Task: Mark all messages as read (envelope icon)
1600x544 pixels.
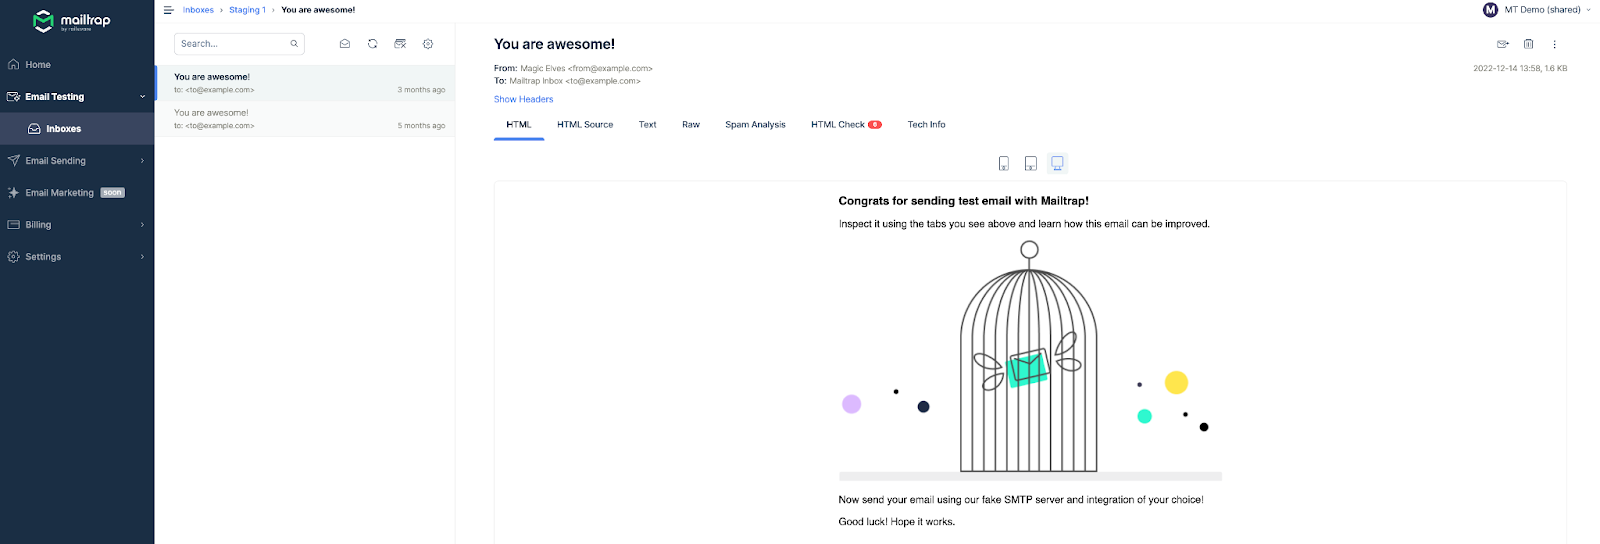Action: click(x=345, y=44)
